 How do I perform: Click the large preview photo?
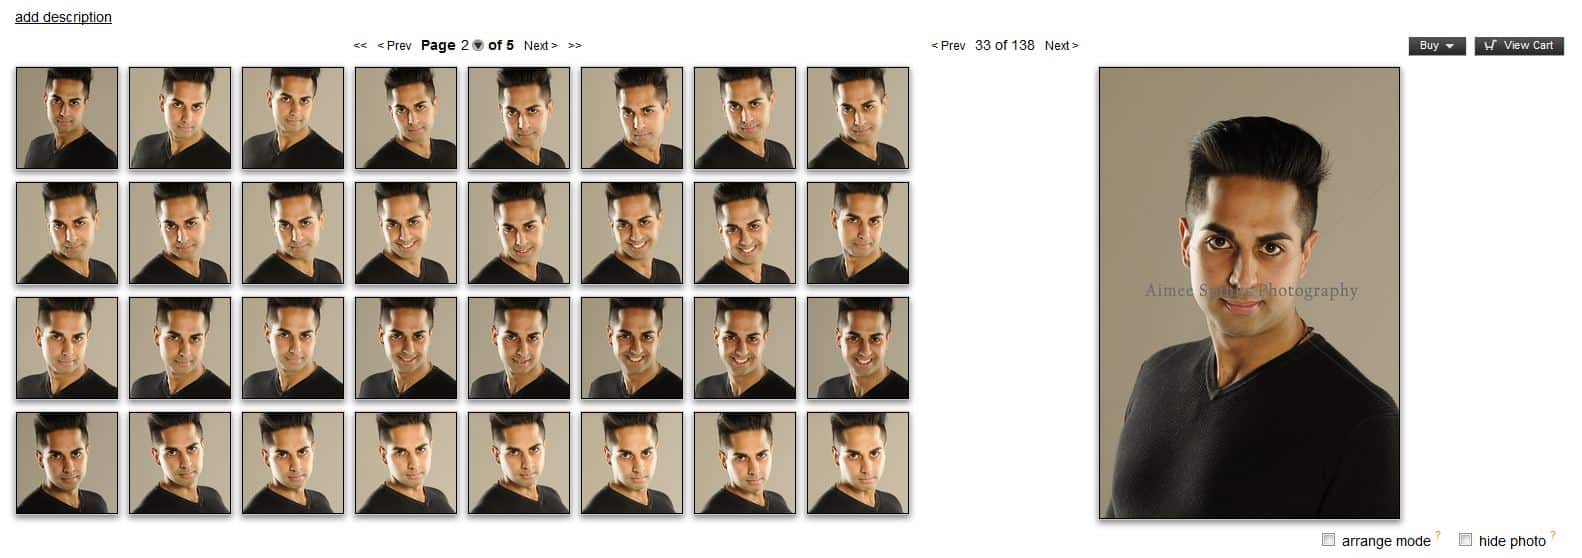click(x=1249, y=293)
